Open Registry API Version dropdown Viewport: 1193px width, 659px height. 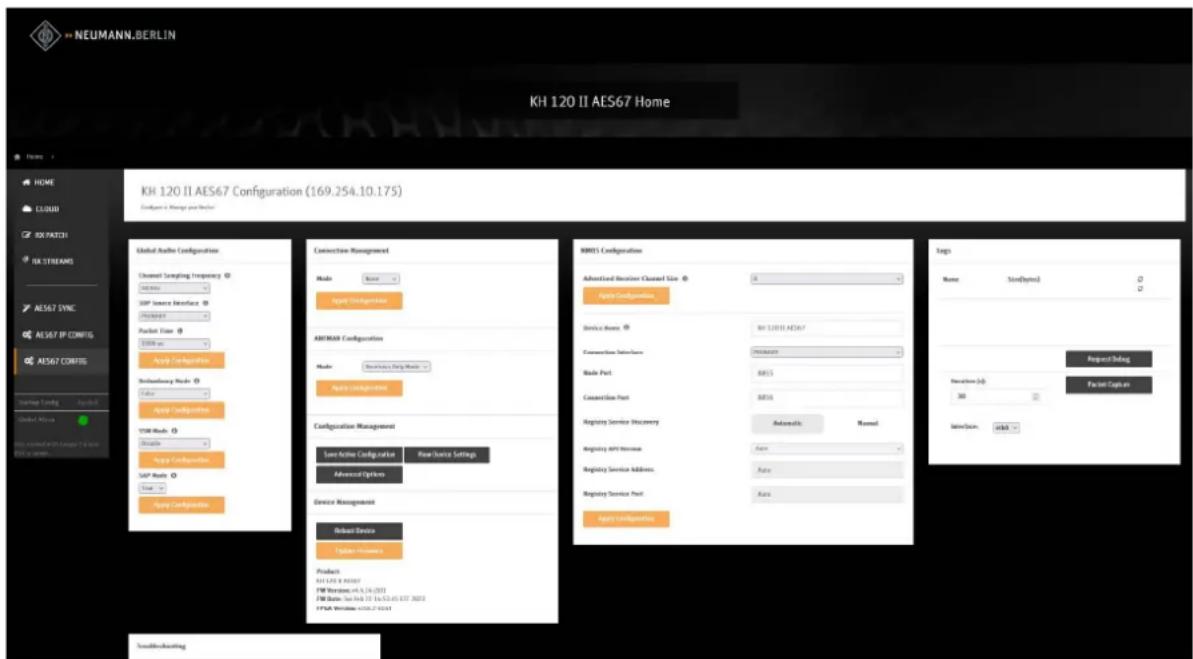pyautogui.click(x=827, y=449)
